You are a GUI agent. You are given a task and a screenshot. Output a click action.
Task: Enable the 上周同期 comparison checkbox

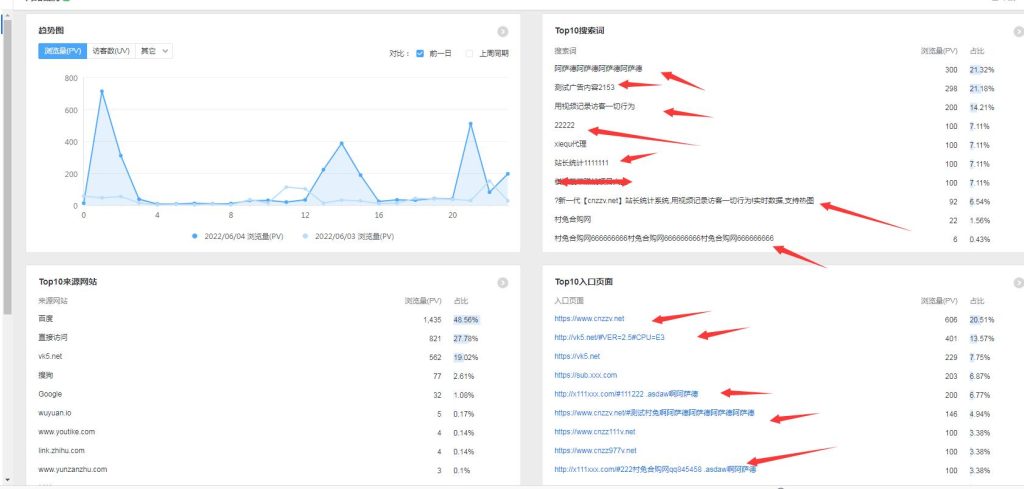[x=470, y=53]
